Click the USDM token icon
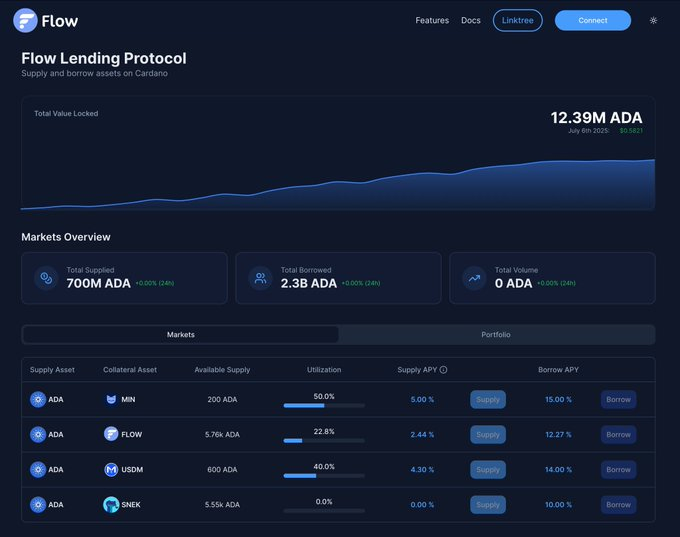Image resolution: width=680 pixels, height=537 pixels. click(111, 469)
